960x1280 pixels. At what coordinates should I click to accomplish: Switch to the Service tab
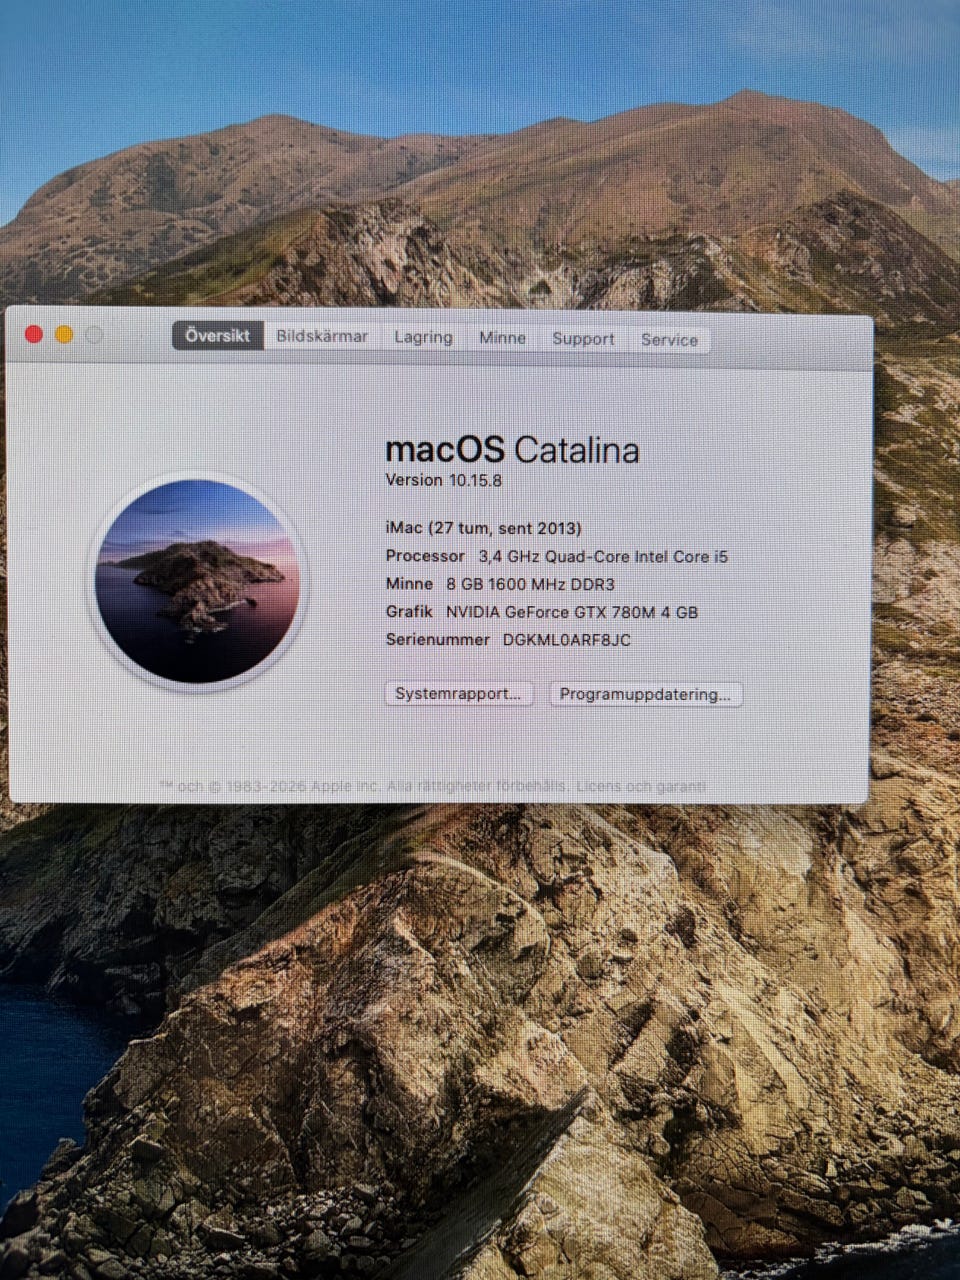tap(669, 340)
